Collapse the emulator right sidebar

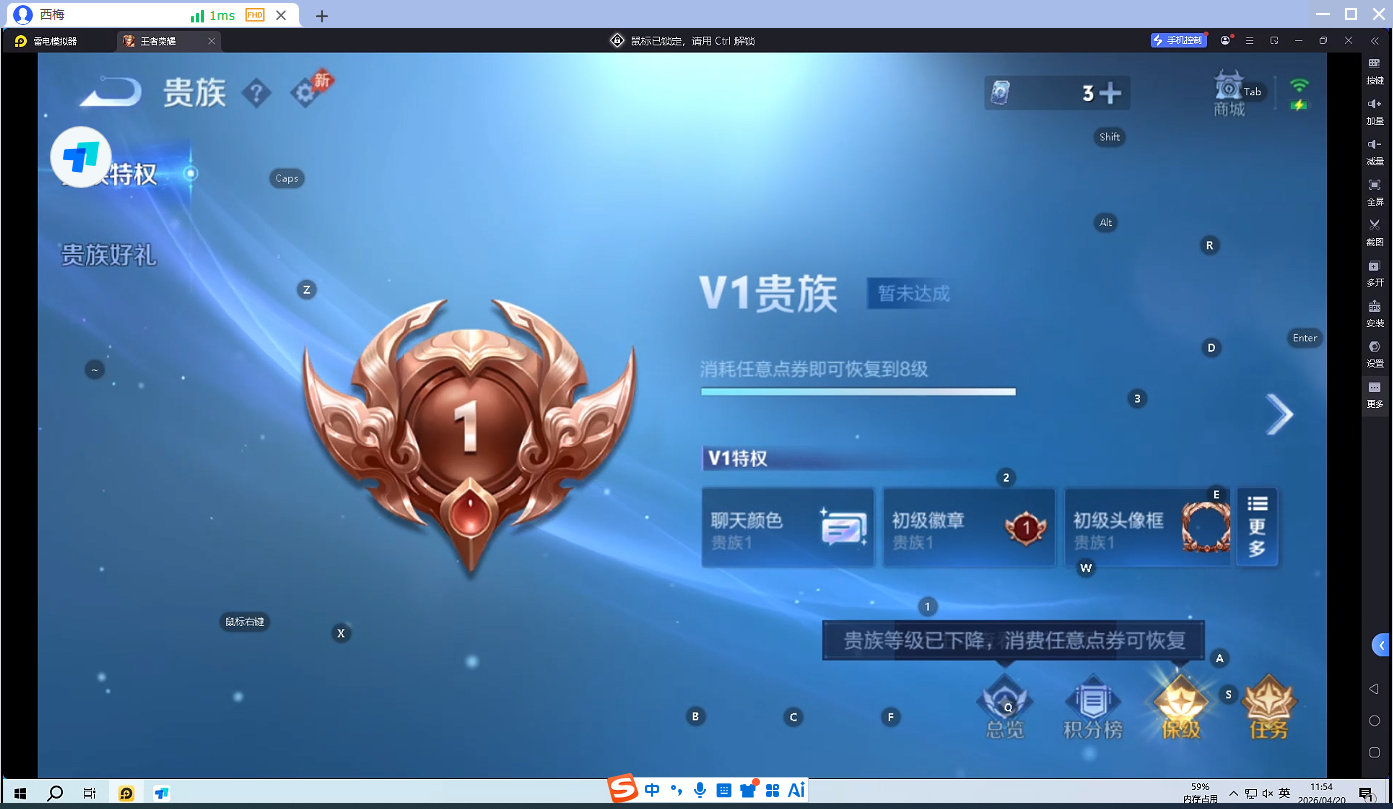click(1375, 40)
